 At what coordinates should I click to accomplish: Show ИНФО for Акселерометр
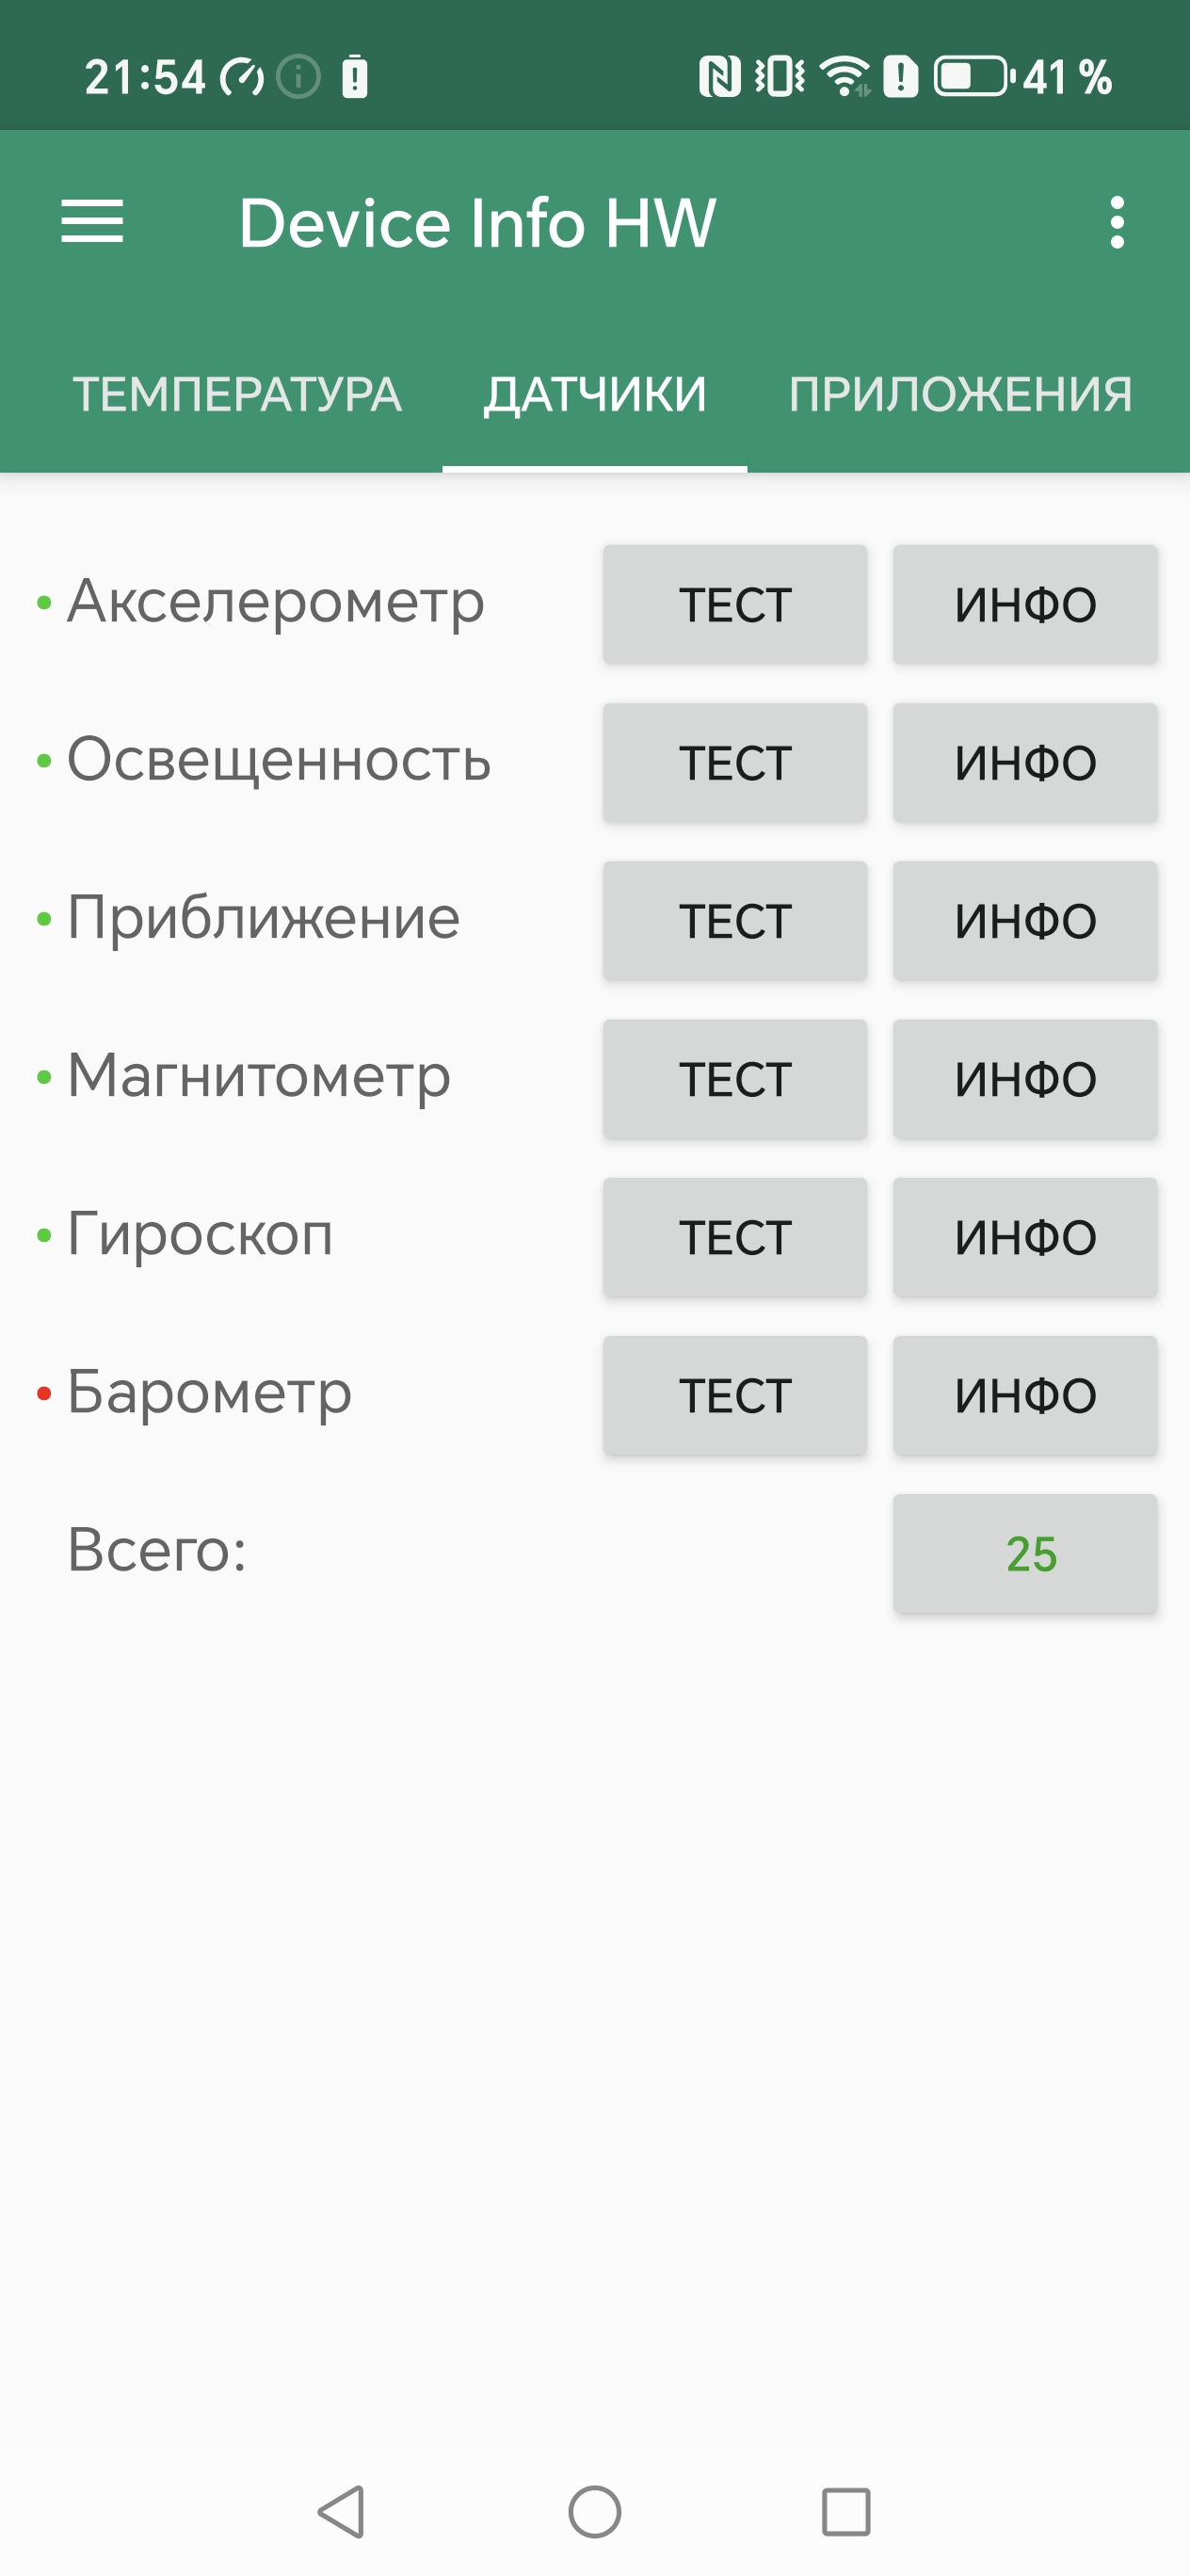point(1025,605)
